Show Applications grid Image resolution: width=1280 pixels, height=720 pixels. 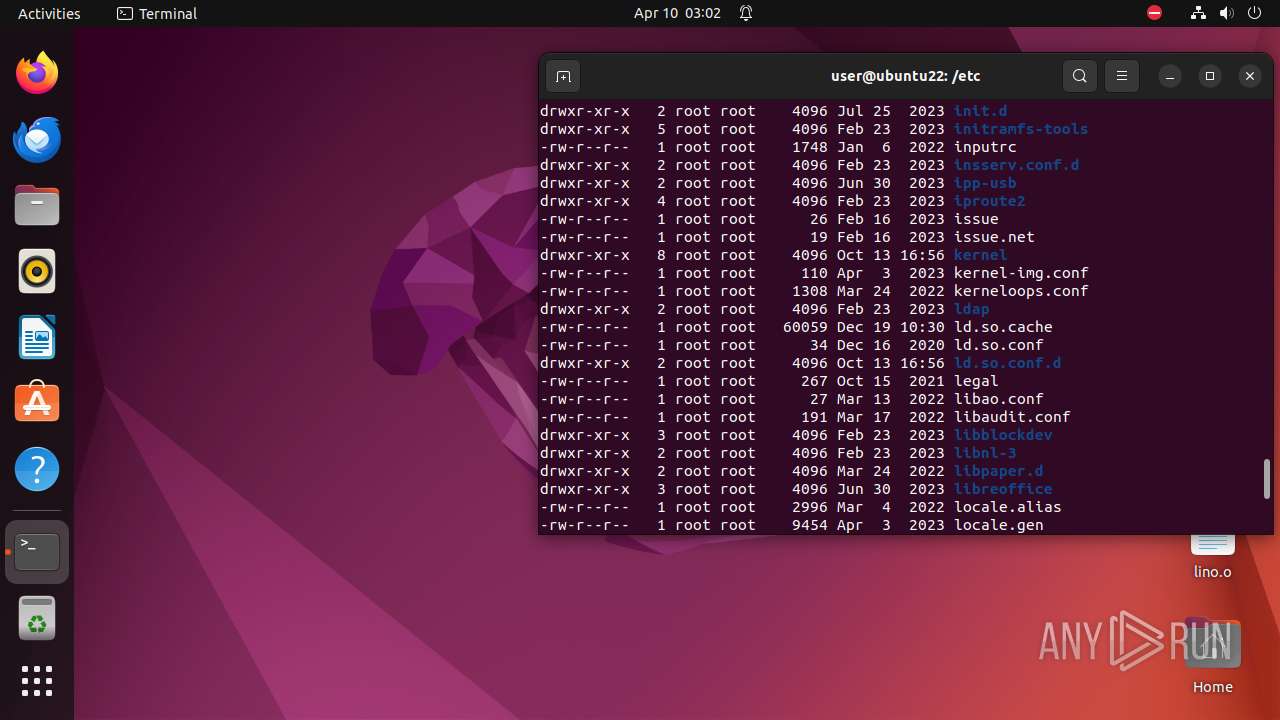pyautogui.click(x=37, y=681)
